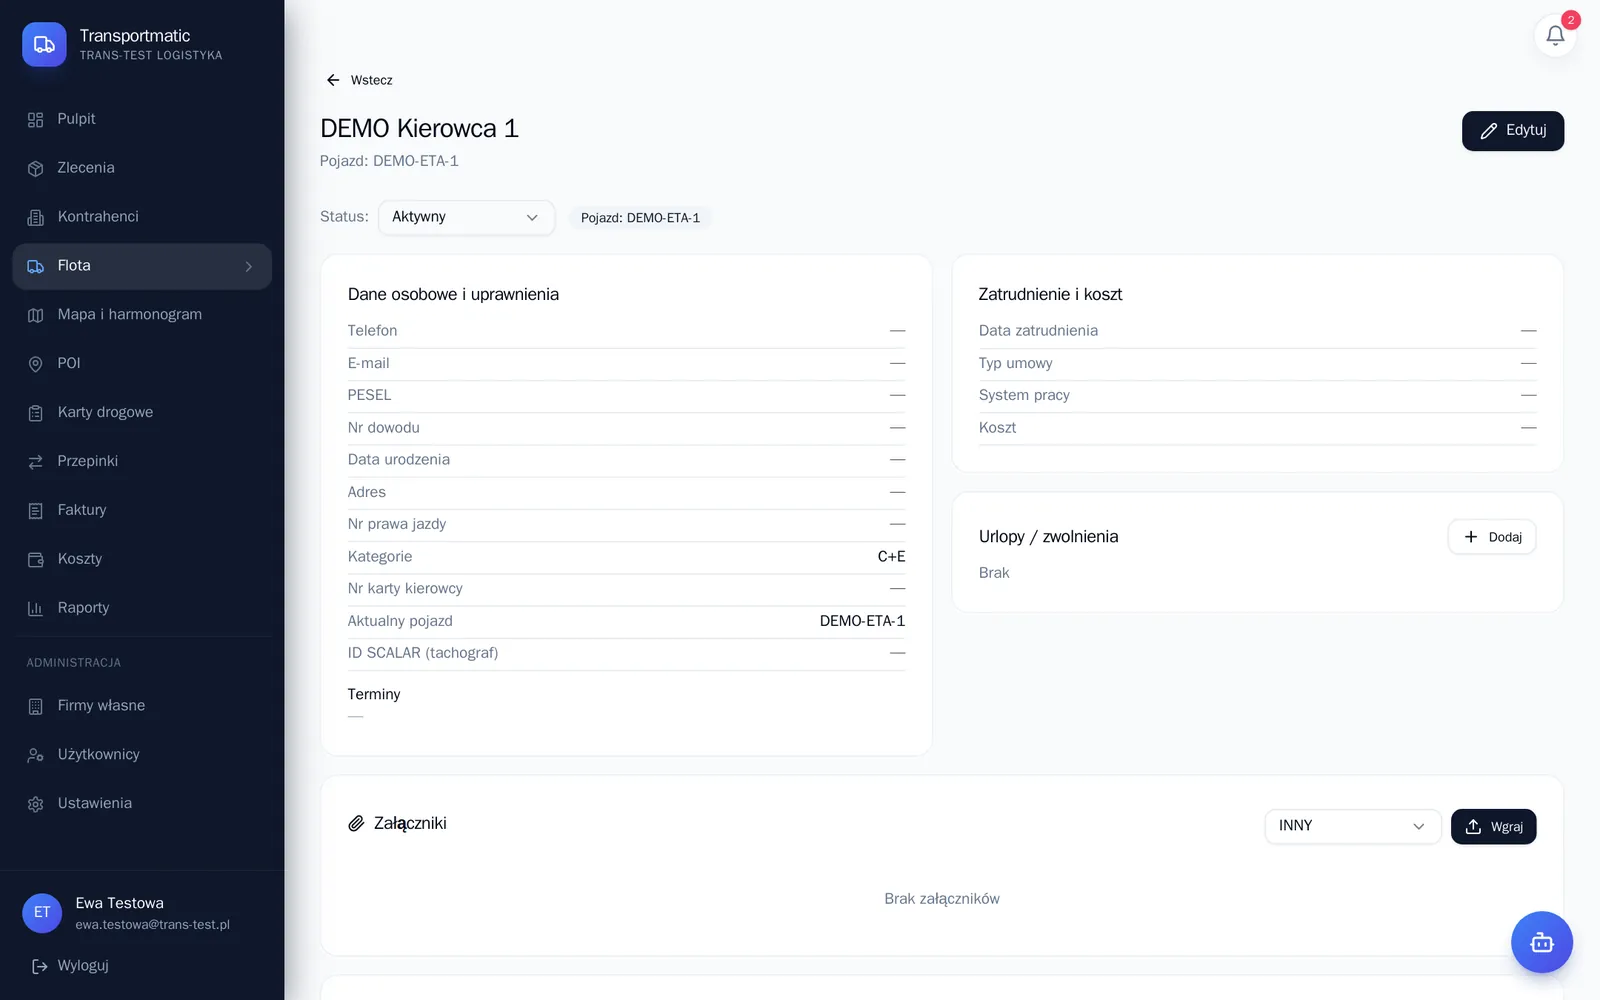The height and width of the screenshot is (1000, 1600).
Task: Click the ewa.testowa@trans-test.pl email text
Action: 153,925
